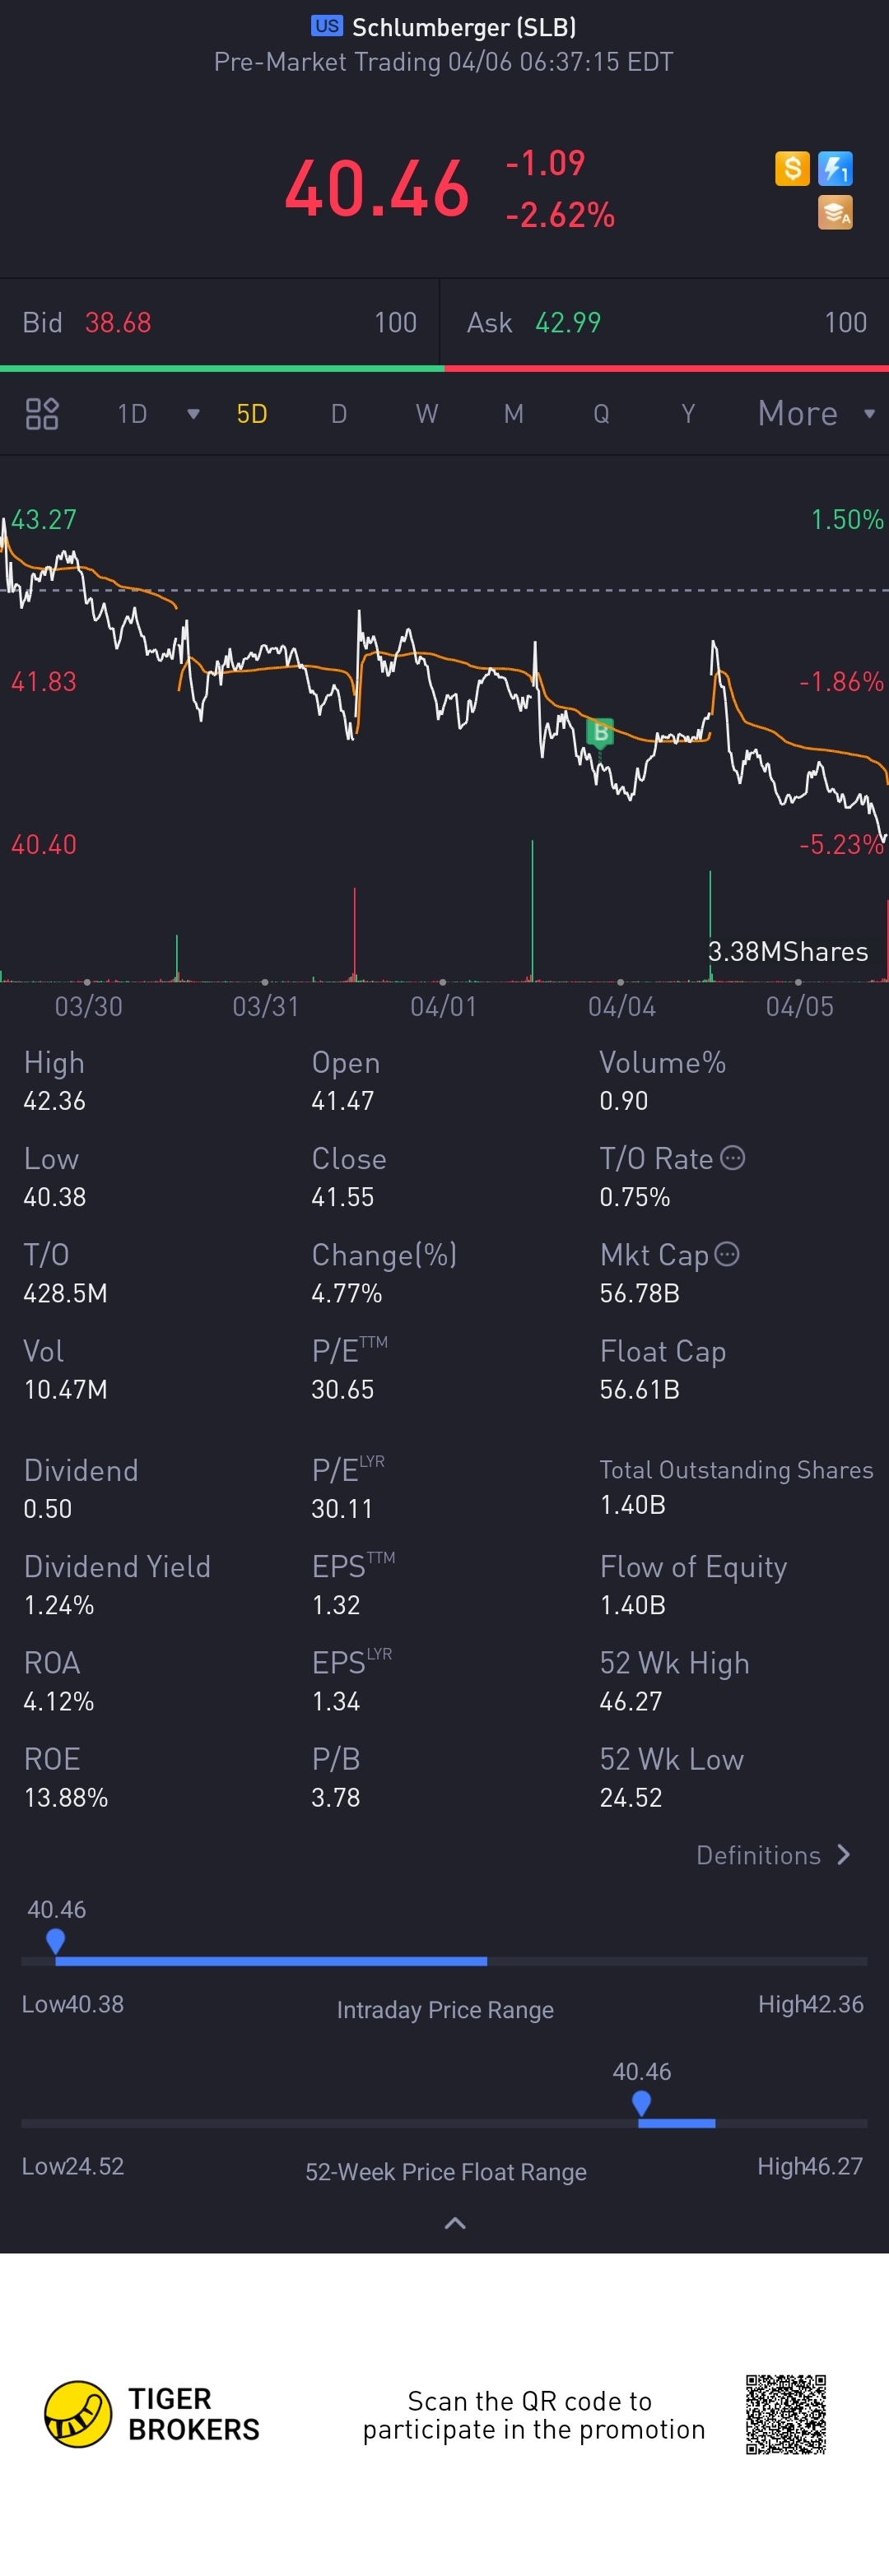Screen dimensions: 889x2576
Task: Tap info icon next to T/O Rate
Action: click(x=733, y=1158)
